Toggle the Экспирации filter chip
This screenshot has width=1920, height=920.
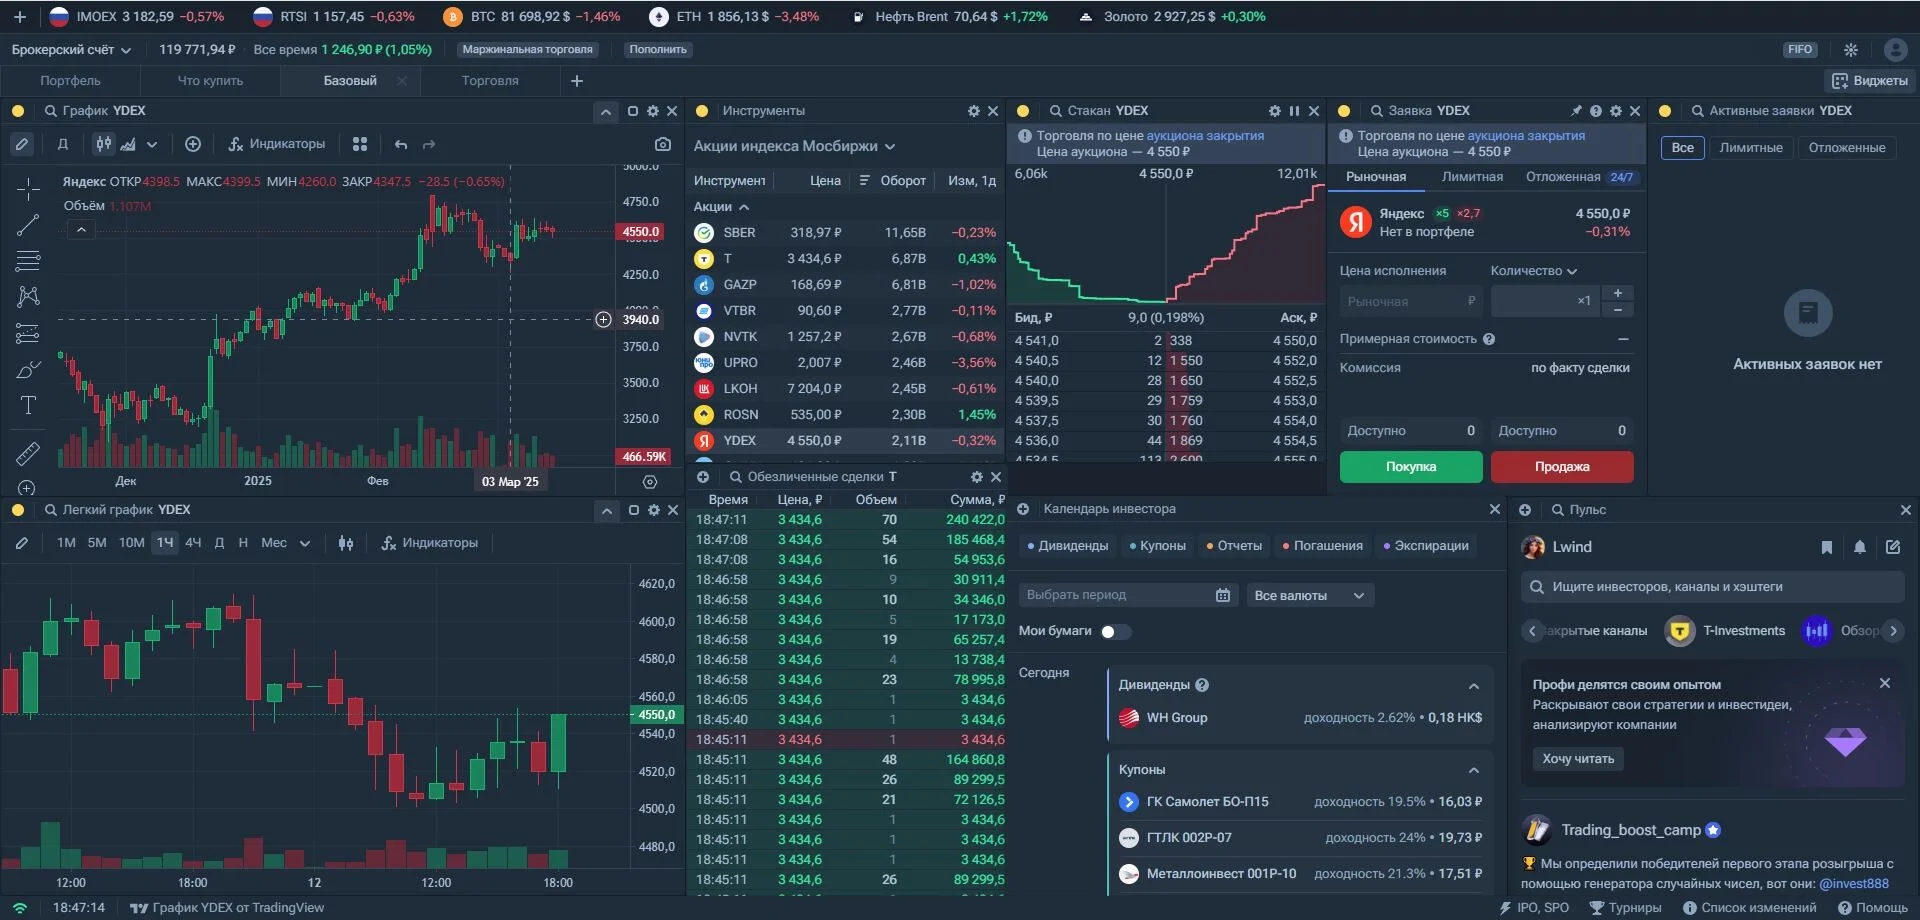pos(1426,546)
